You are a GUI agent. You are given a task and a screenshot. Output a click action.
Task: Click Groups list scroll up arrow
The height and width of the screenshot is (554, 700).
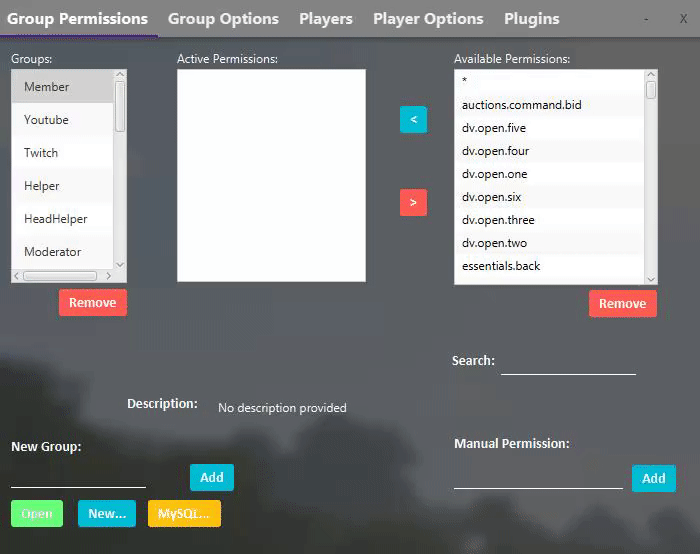(x=120, y=74)
